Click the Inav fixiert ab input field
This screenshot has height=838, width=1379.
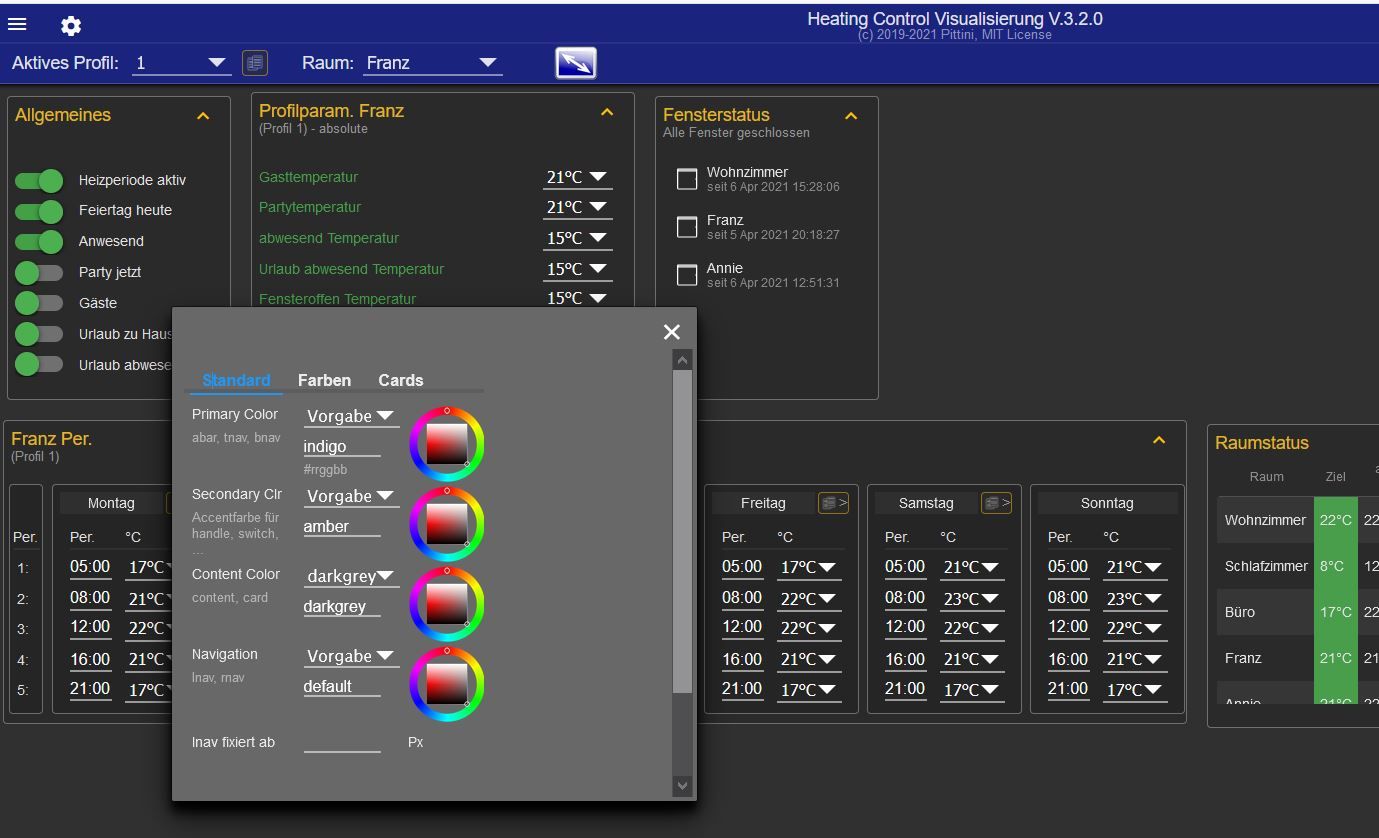[x=342, y=742]
